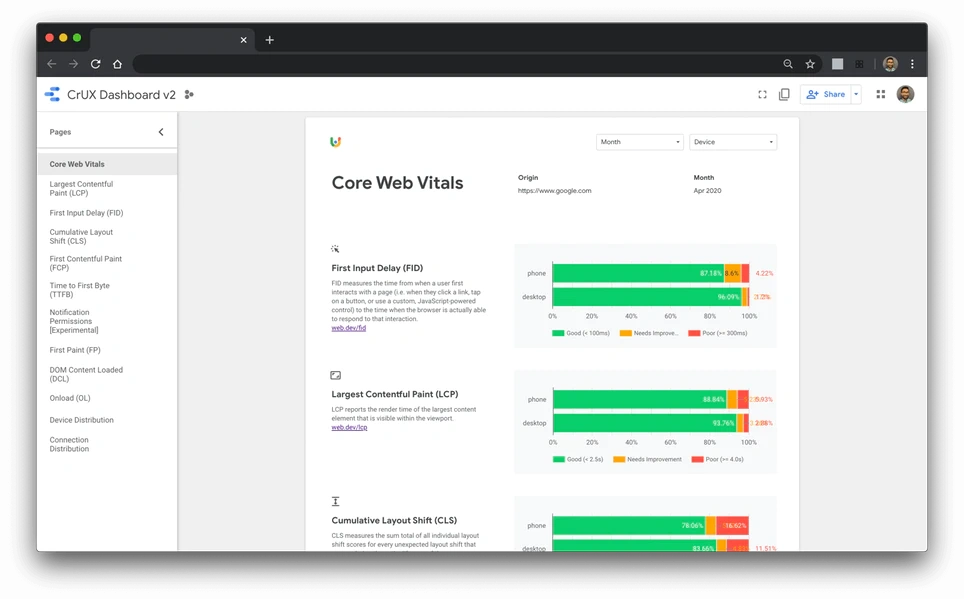The image size is (964, 599).
Task: Collapse the Pages sidebar
Action: (x=161, y=131)
